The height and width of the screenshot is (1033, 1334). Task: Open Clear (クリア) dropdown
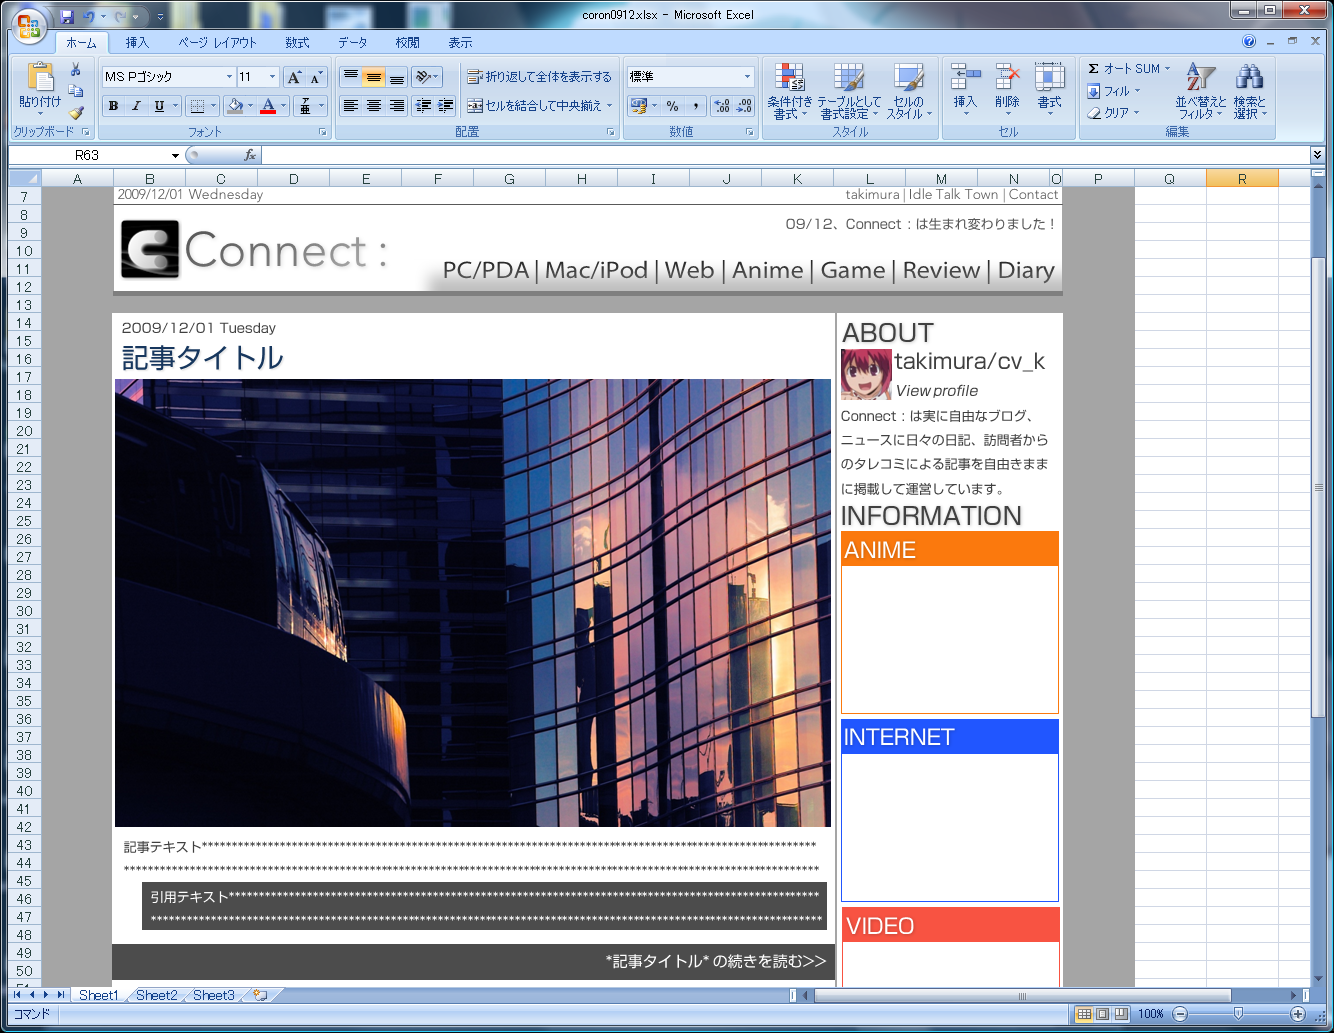pyautogui.click(x=1114, y=113)
